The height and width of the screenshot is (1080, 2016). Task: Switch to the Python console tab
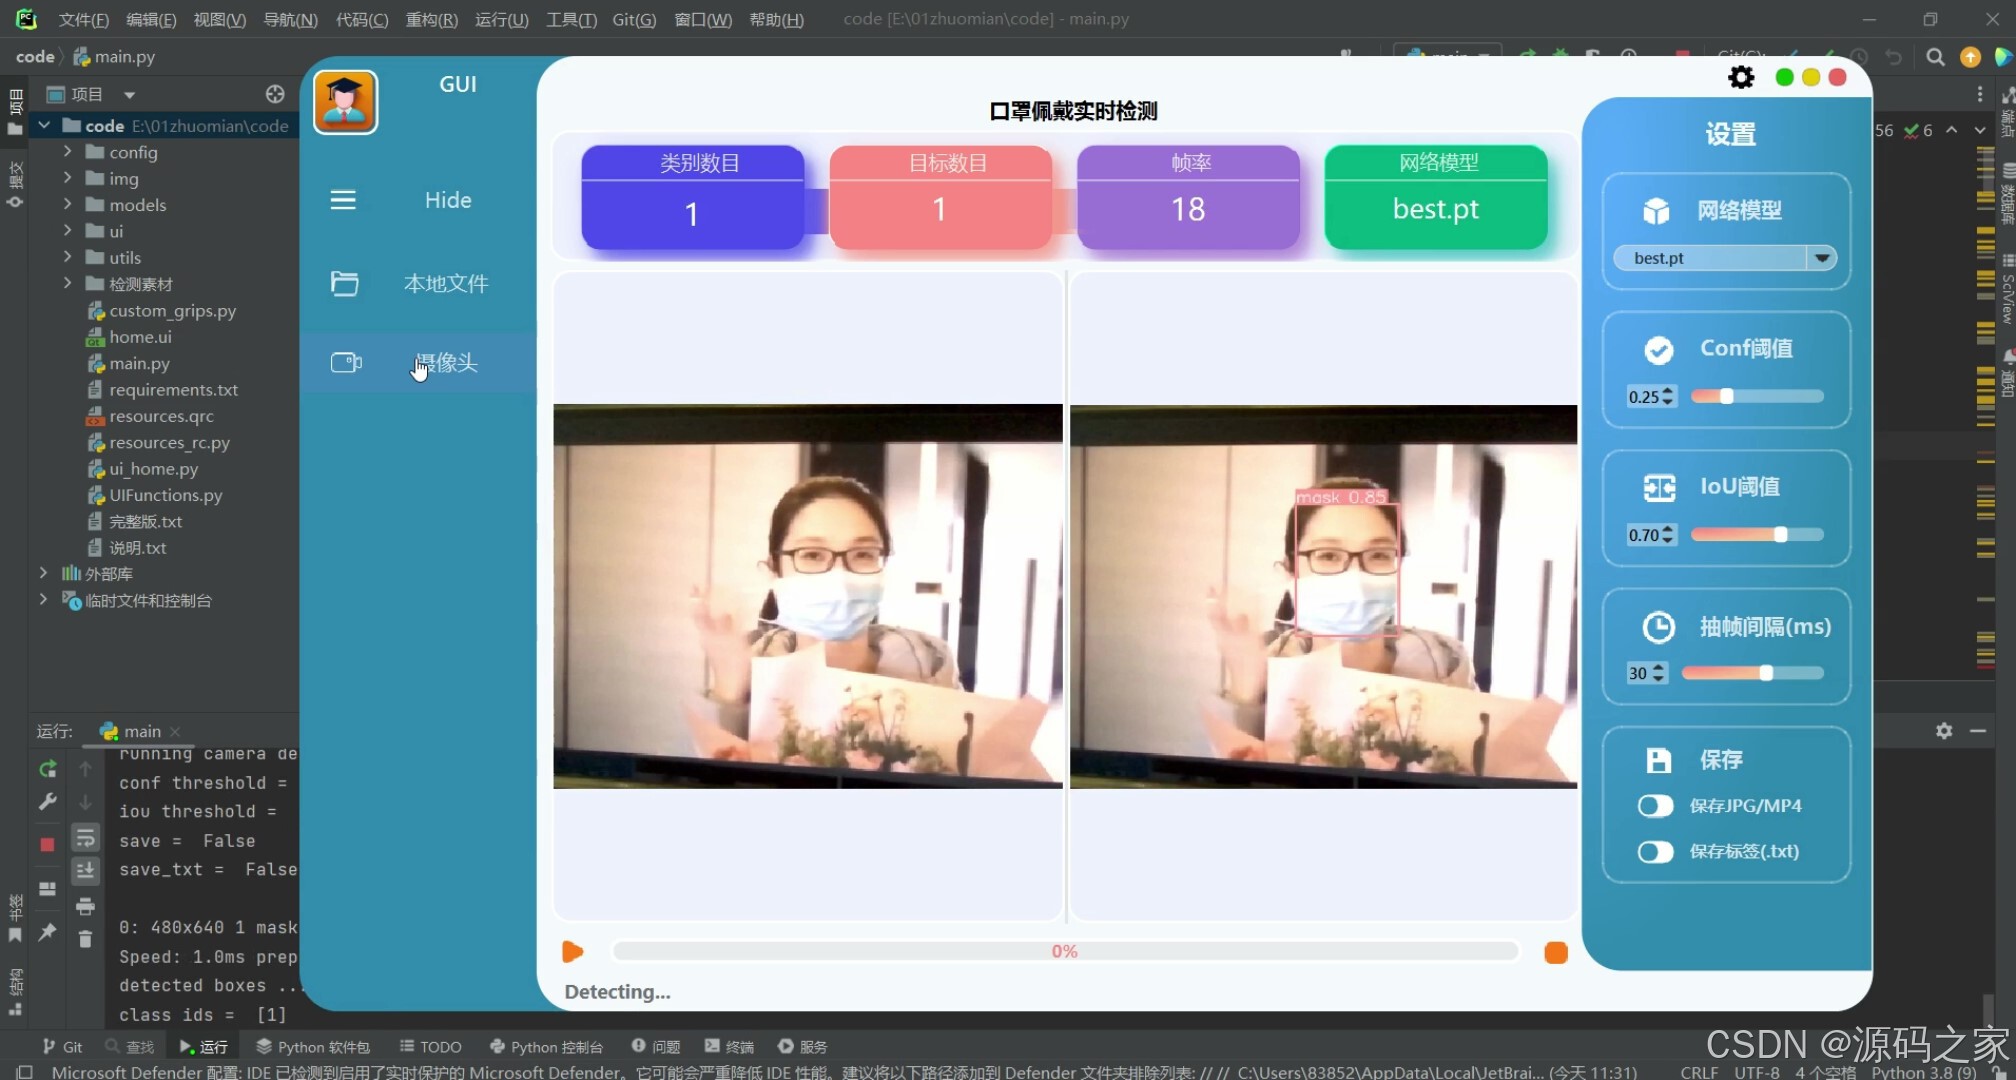click(x=547, y=1046)
